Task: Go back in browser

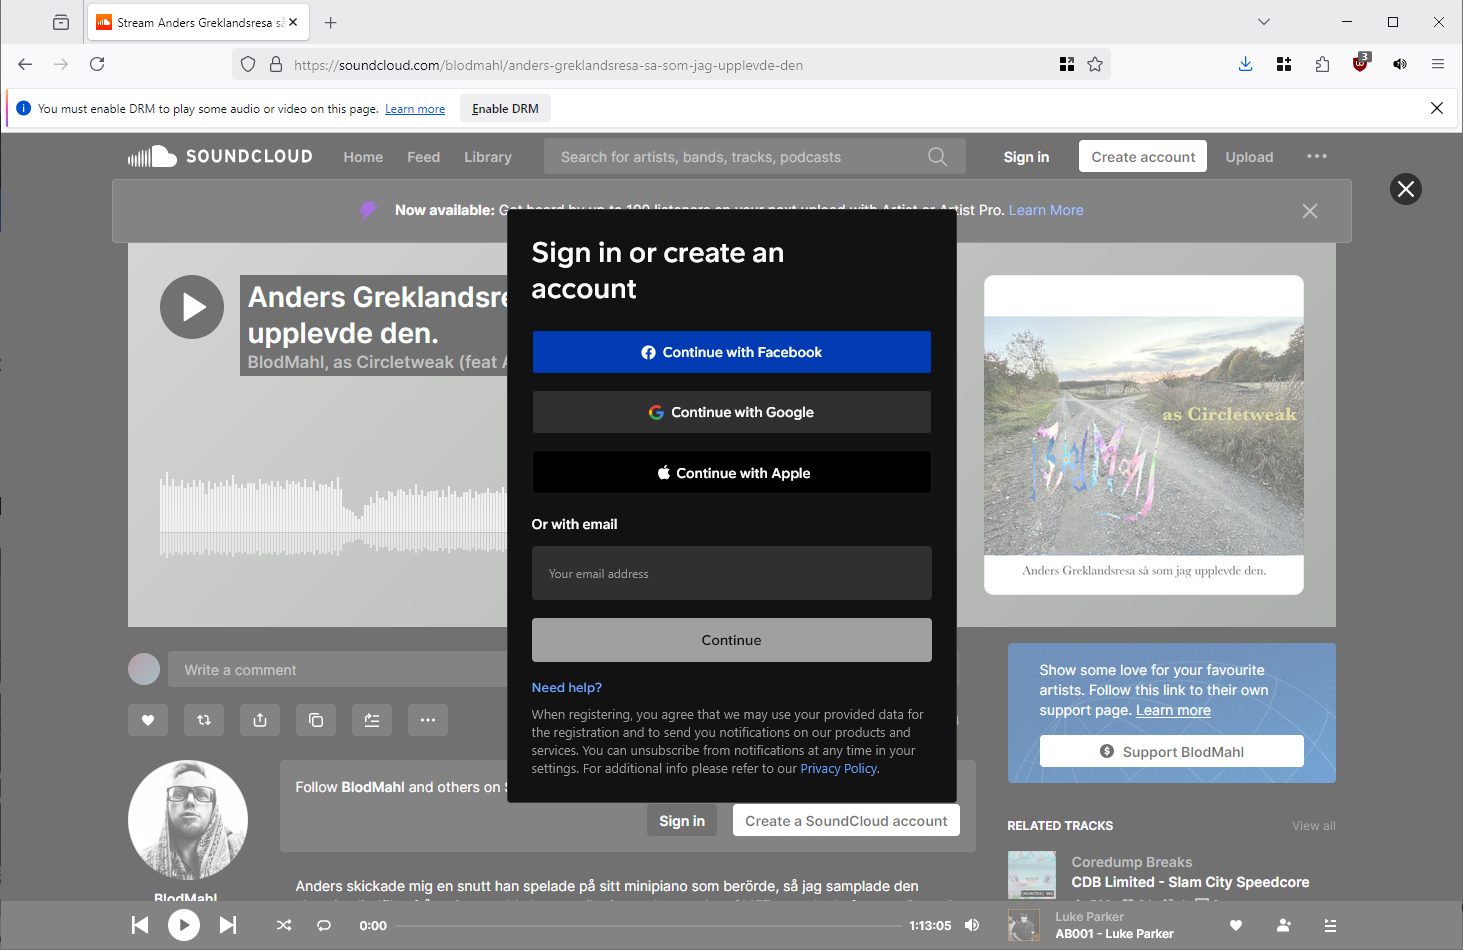Action: tap(25, 64)
